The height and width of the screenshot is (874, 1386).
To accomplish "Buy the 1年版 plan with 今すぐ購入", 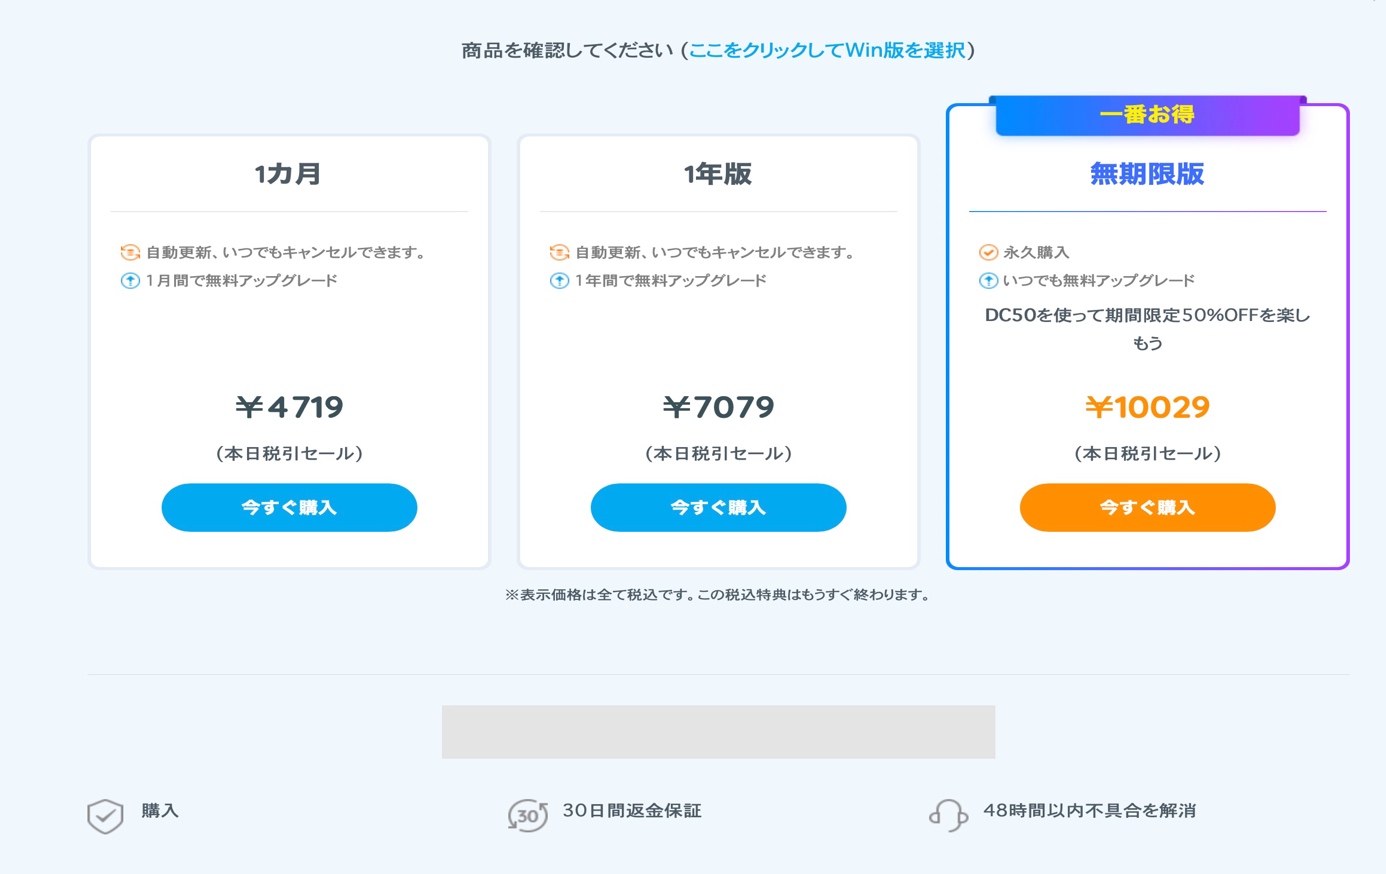I will pos(718,507).
